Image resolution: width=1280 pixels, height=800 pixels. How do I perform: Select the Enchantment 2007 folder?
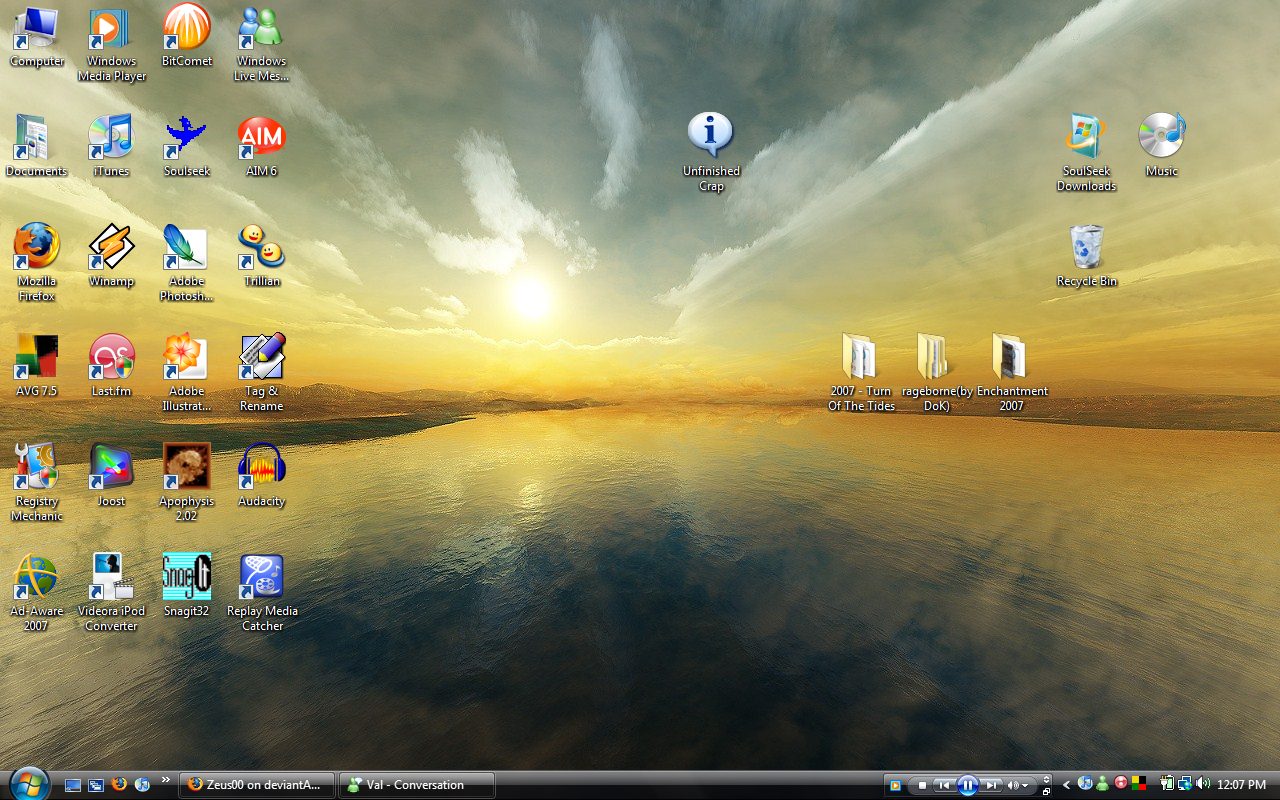1012,373
